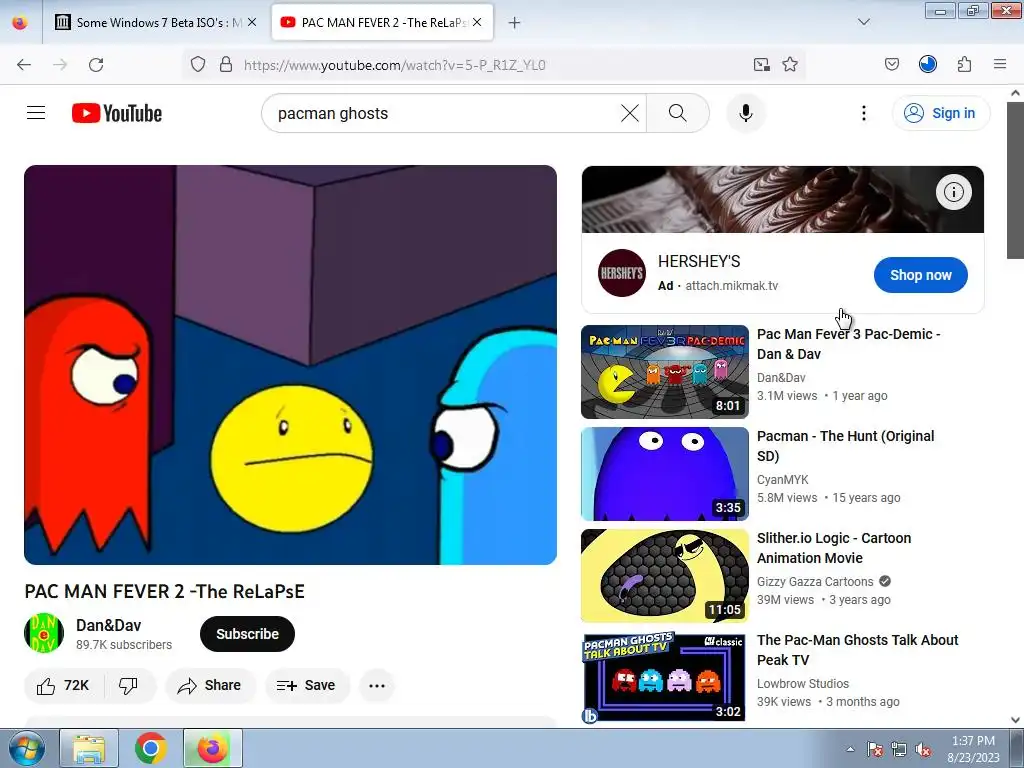Like the video with thumbs-up 72K
The image size is (1024, 768).
pos(63,685)
